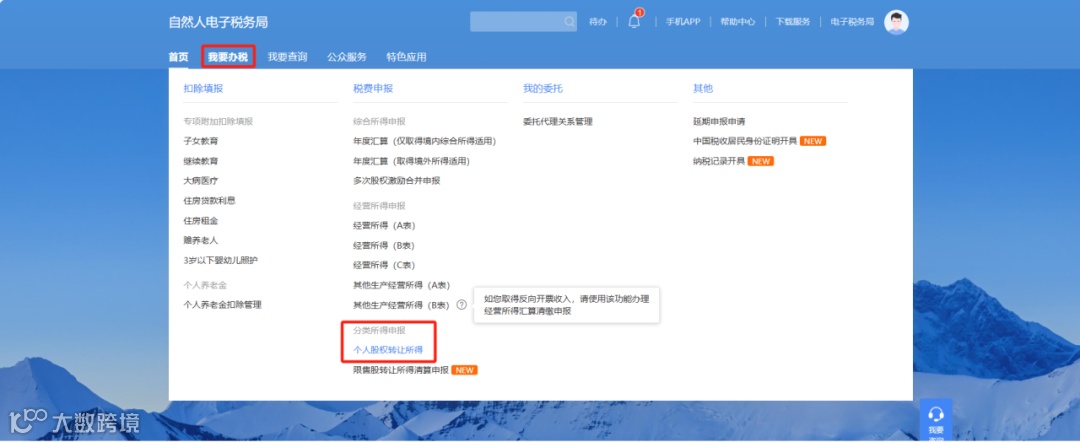1080x442 pixels.
Task: Open the 电子税务局 header link
Action: pyautogui.click(x=852, y=22)
